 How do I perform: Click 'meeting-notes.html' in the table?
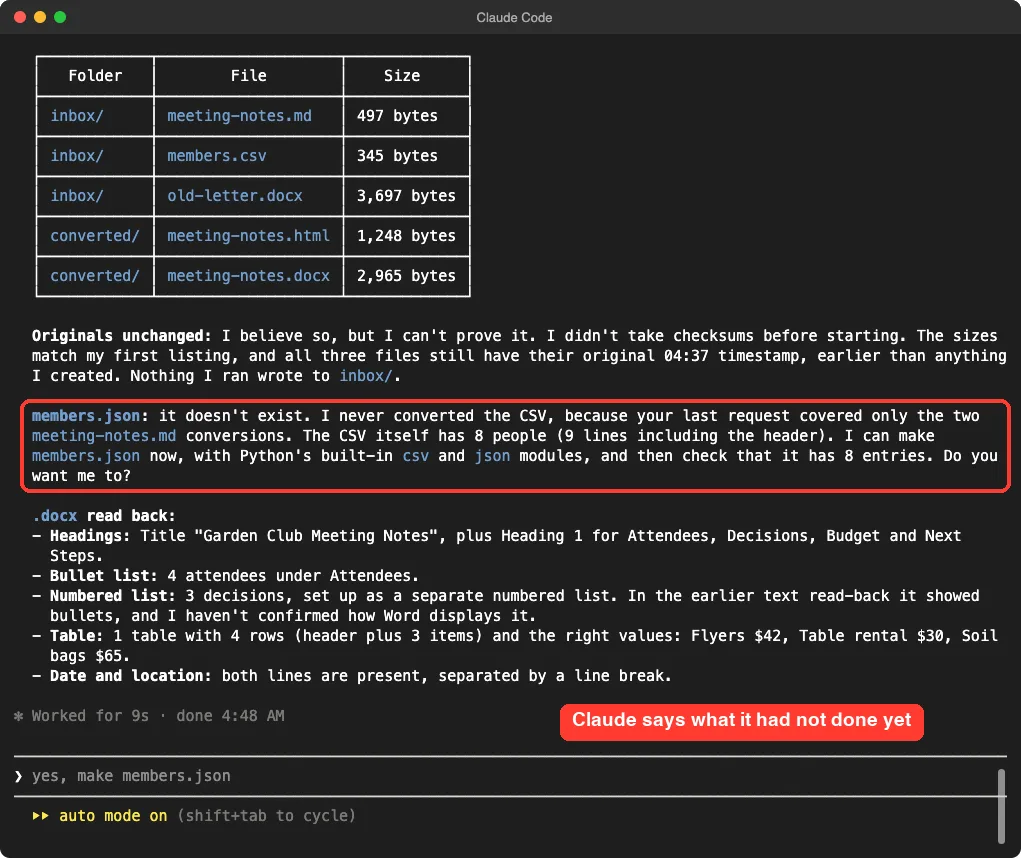click(248, 236)
